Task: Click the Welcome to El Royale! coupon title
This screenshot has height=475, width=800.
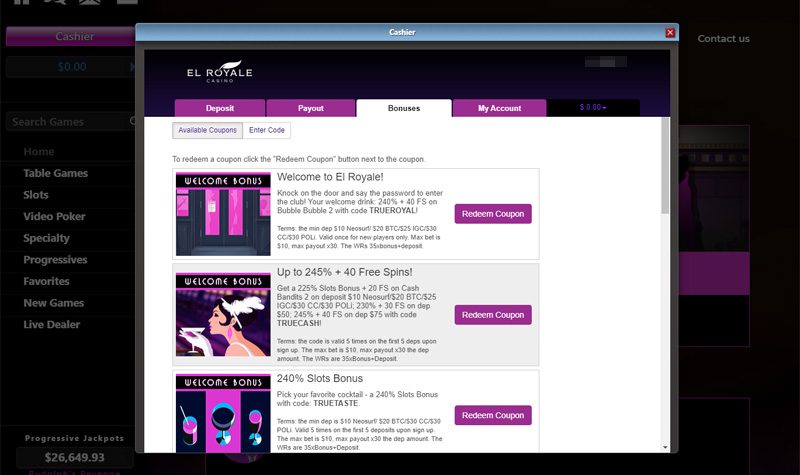Action: 330,177
